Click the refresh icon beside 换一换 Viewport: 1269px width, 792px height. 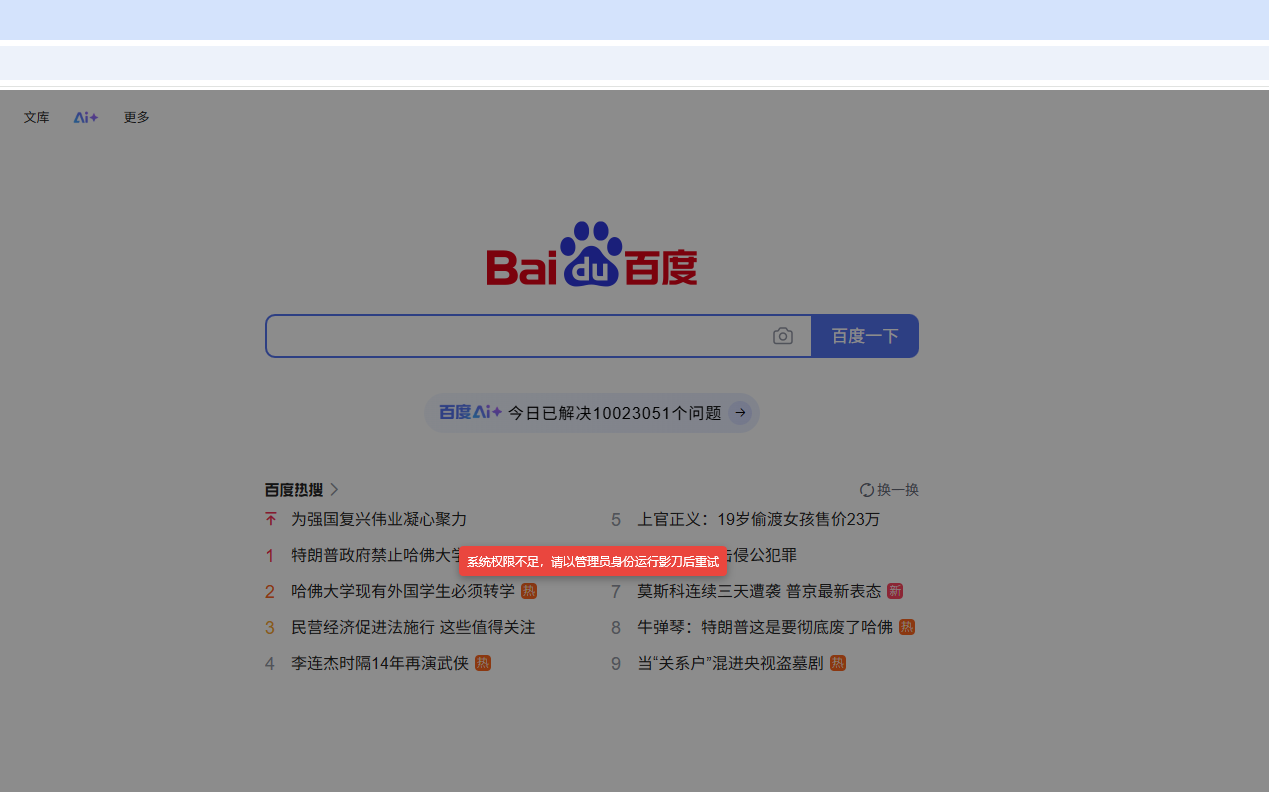[867, 490]
